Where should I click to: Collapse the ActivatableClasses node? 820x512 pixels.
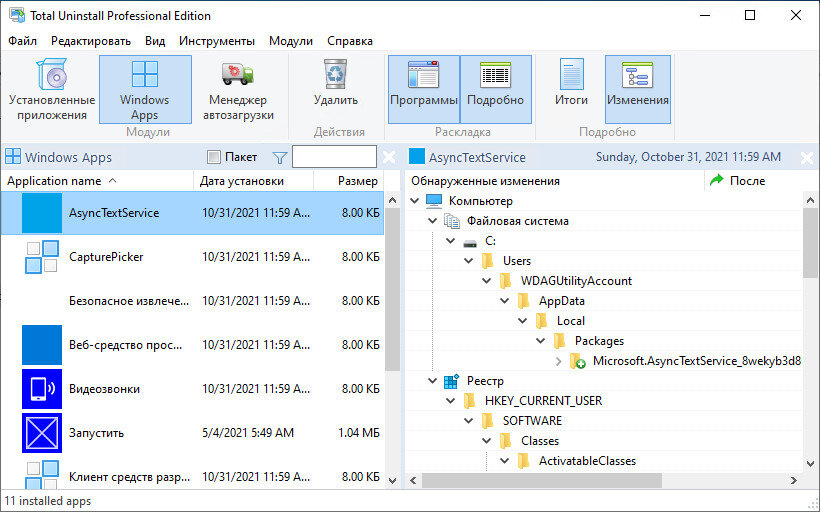[505, 461]
